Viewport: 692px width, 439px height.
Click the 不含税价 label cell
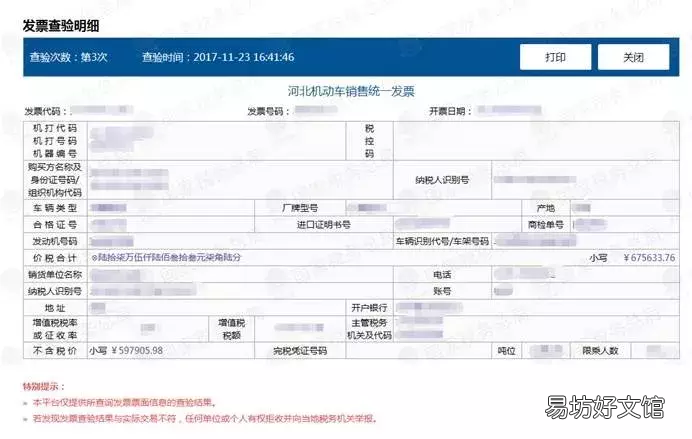[55, 351]
